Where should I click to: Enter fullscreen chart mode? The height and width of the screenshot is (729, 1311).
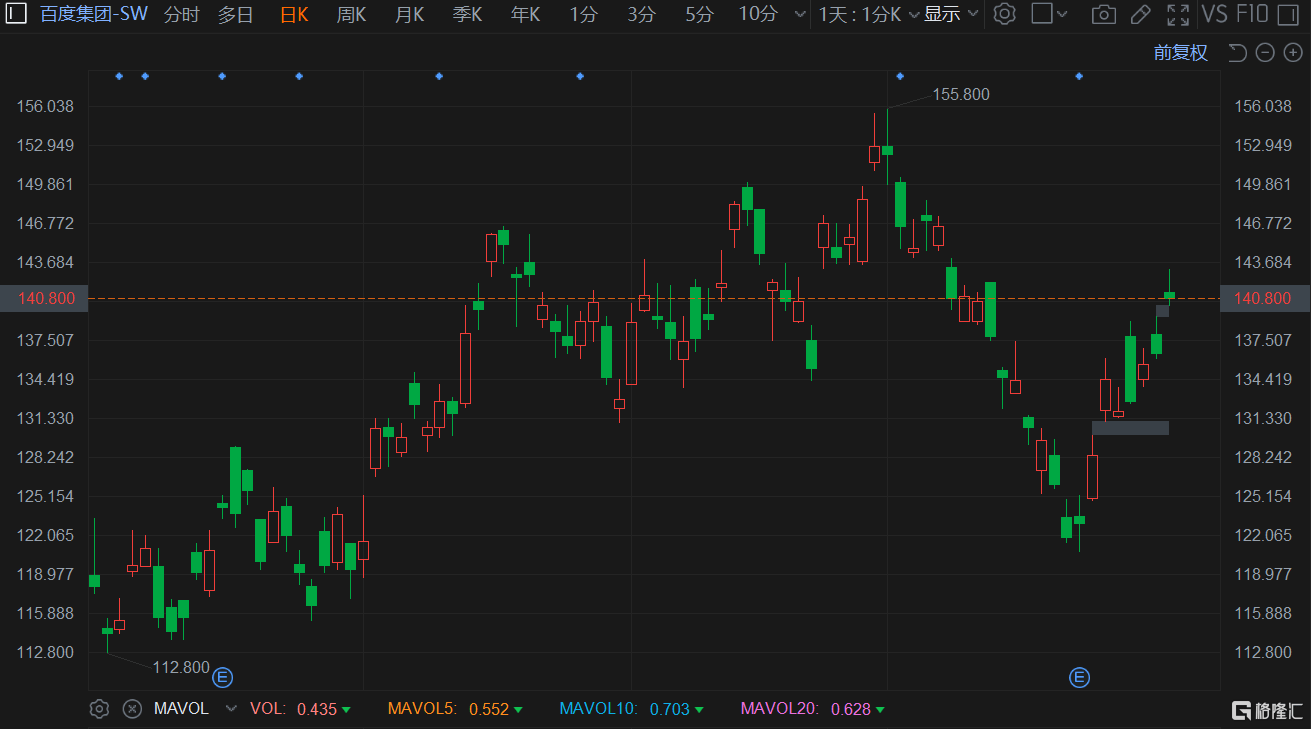click(1178, 14)
